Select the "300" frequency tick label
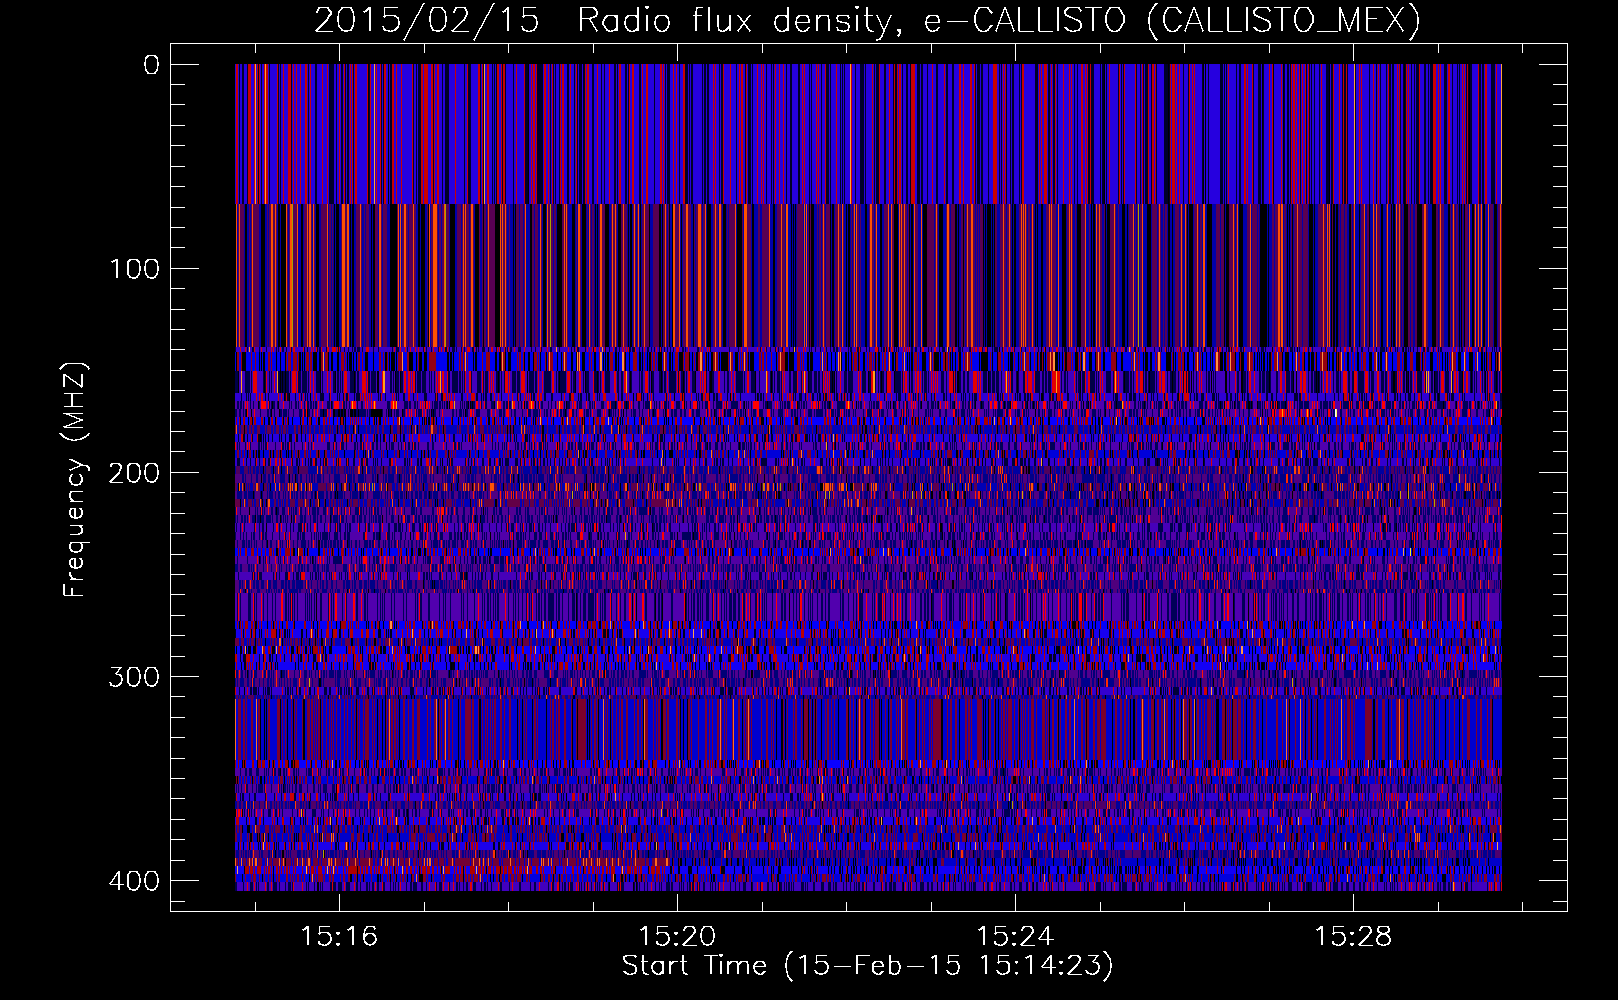The width and height of the screenshot is (1618, 1000). (x=133, y=677)
